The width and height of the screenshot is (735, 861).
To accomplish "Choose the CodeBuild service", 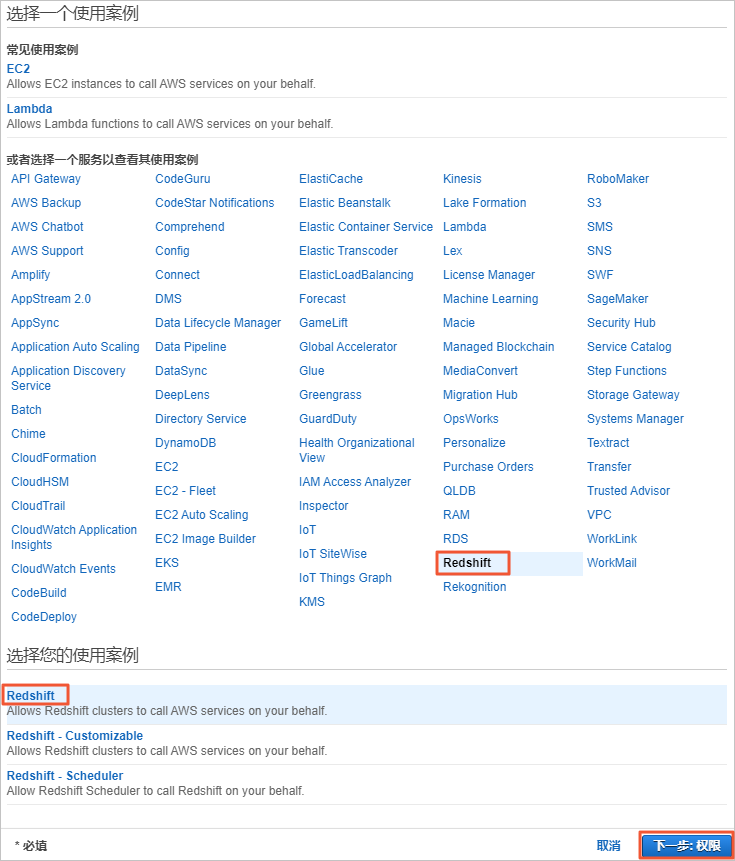I will (x=39, y=593).
